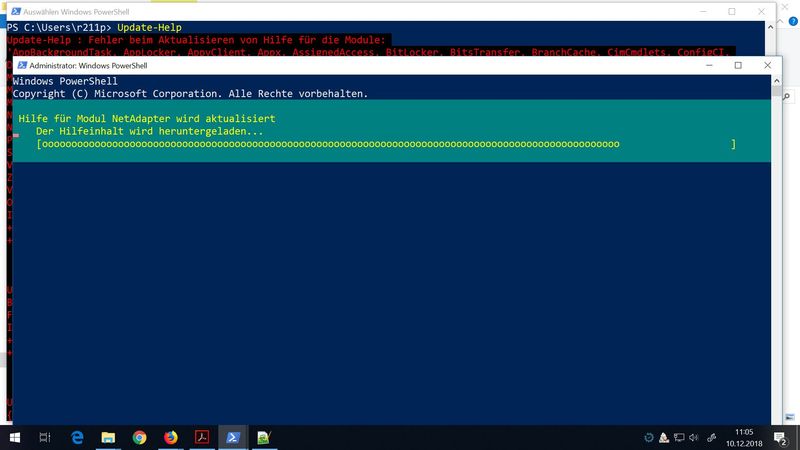Open the green notepad app in the taskbar

coord(264,438)
